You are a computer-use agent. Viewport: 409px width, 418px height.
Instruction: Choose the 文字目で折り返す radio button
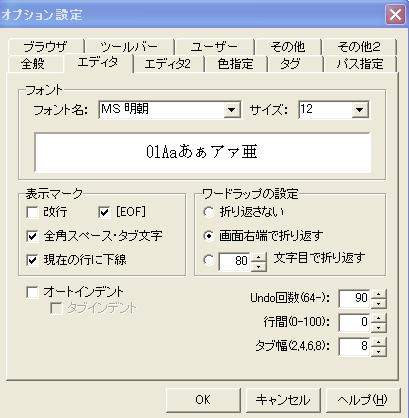coord(209,260)
